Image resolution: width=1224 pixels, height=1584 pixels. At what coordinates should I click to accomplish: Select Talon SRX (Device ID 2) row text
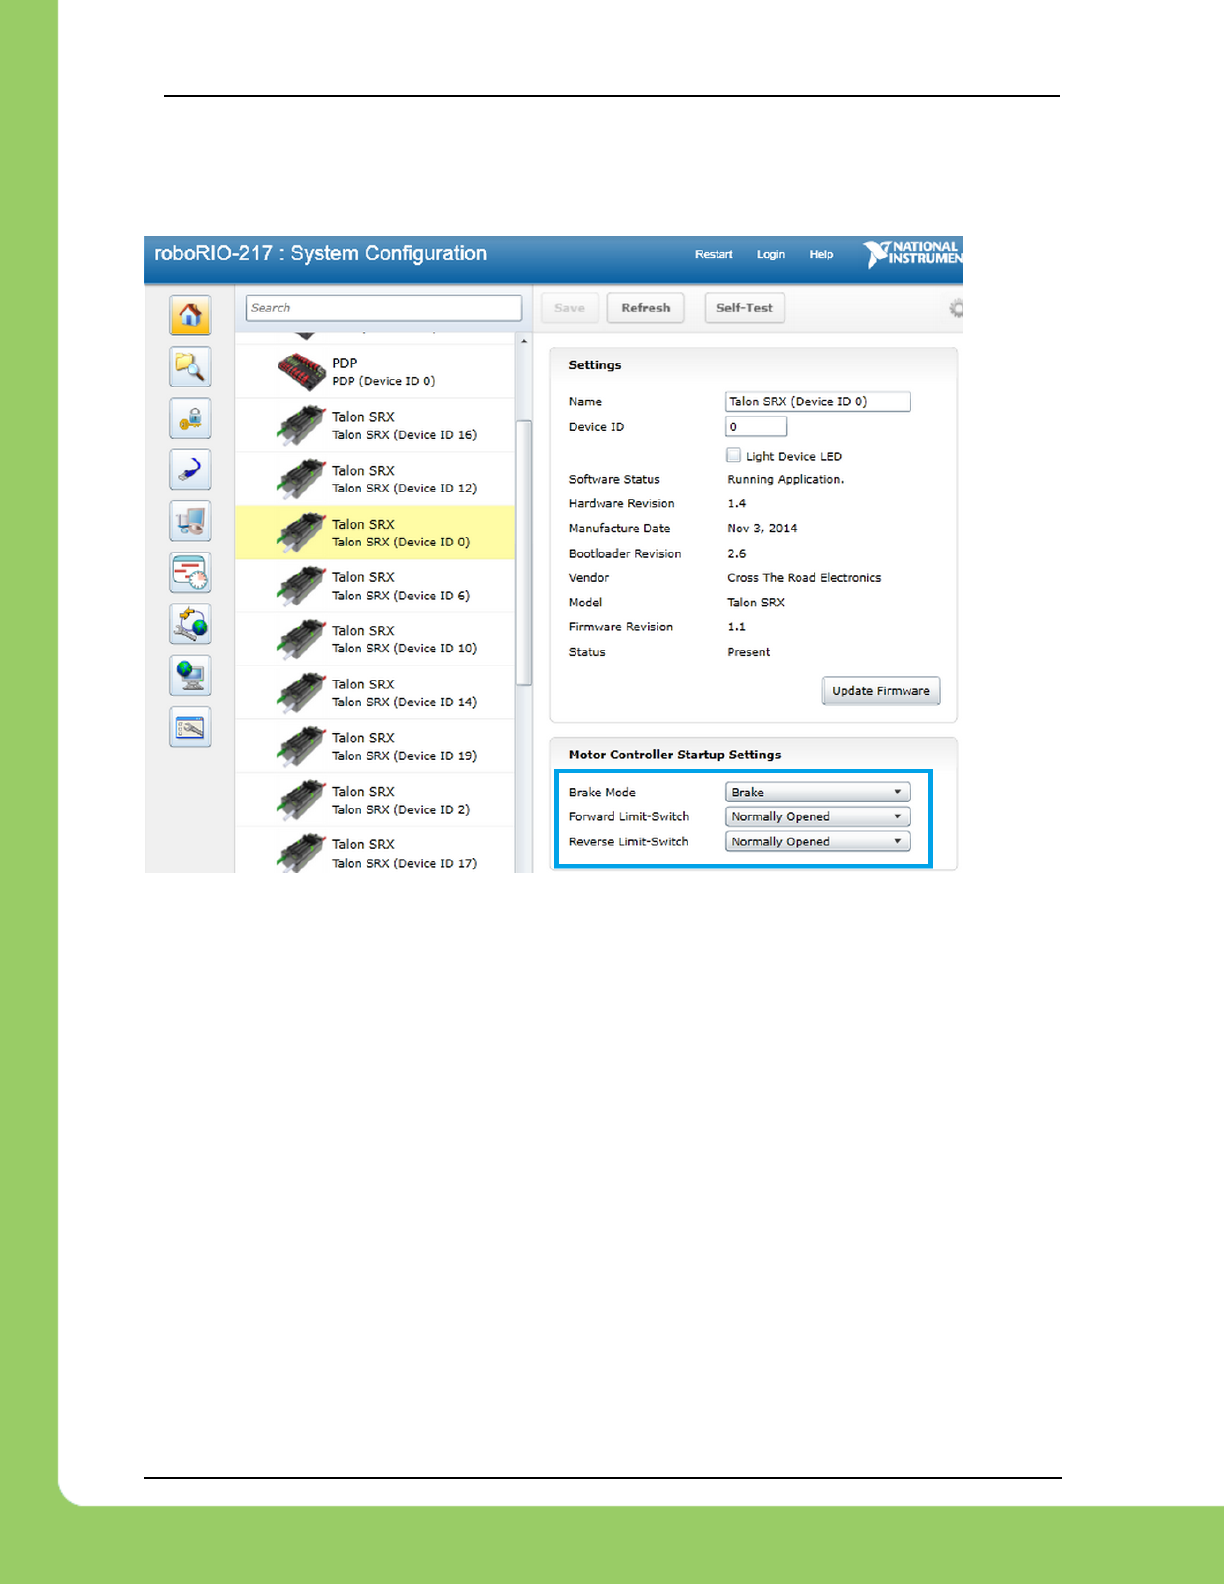tap(401, 809)
